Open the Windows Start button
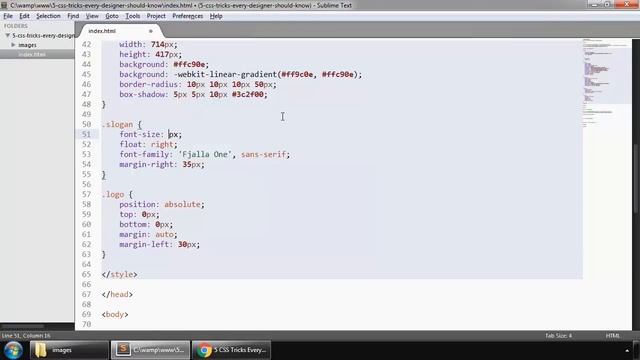 [x=13, y=350]
